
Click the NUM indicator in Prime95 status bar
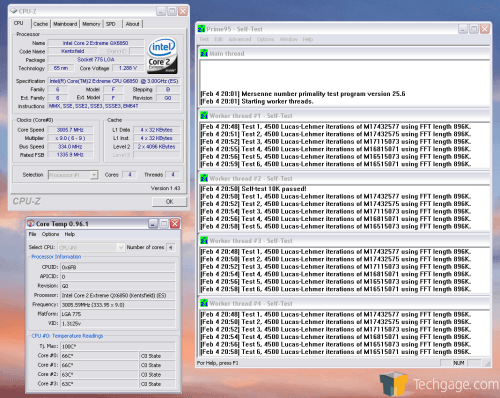tap(459, 363)
